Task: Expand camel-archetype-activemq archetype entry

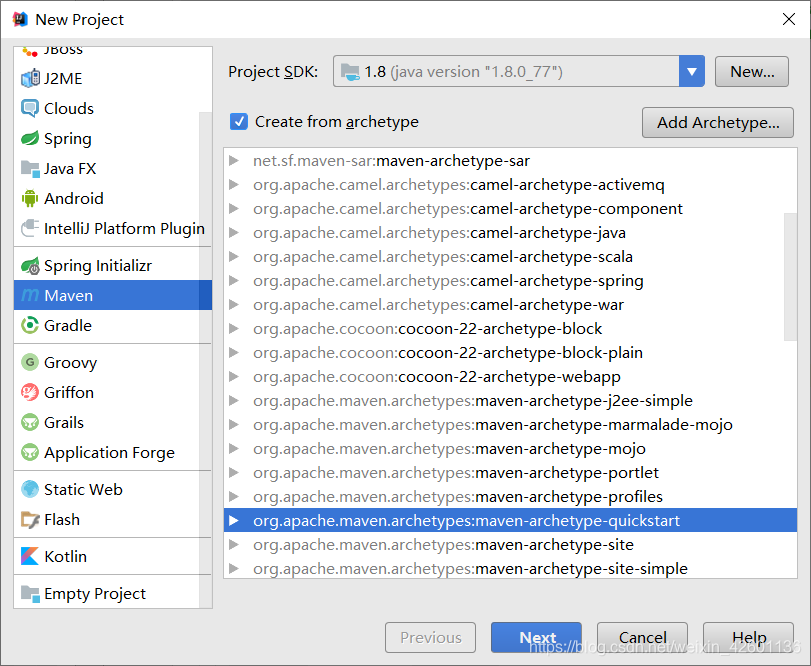Action: pyautogui.click(x=234, y=185)
